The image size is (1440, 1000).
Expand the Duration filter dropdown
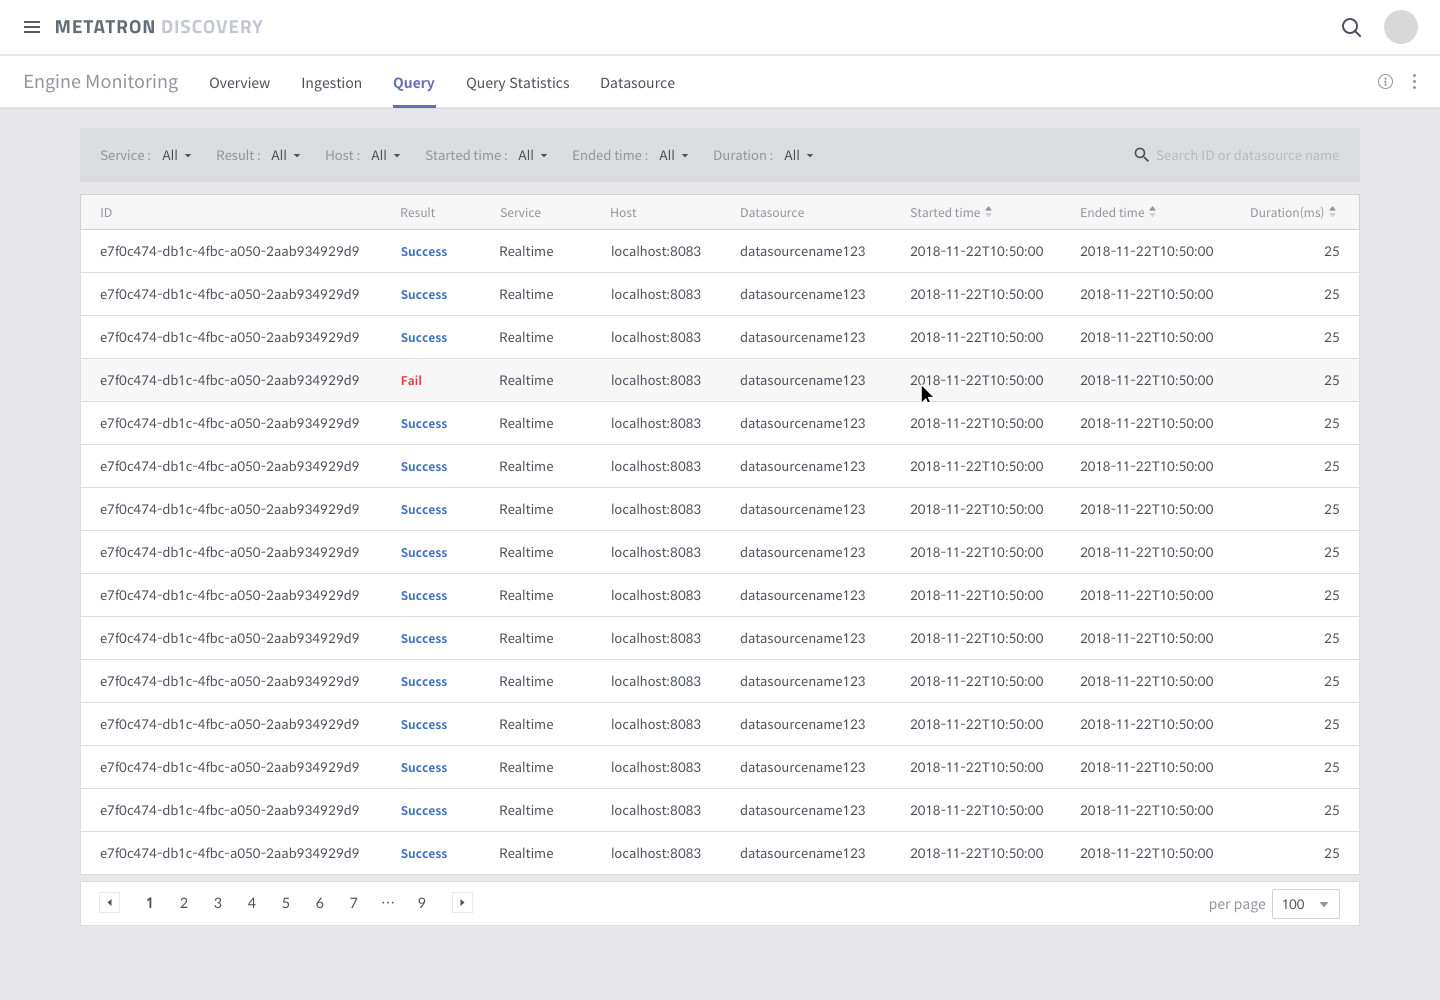(799, 156)
